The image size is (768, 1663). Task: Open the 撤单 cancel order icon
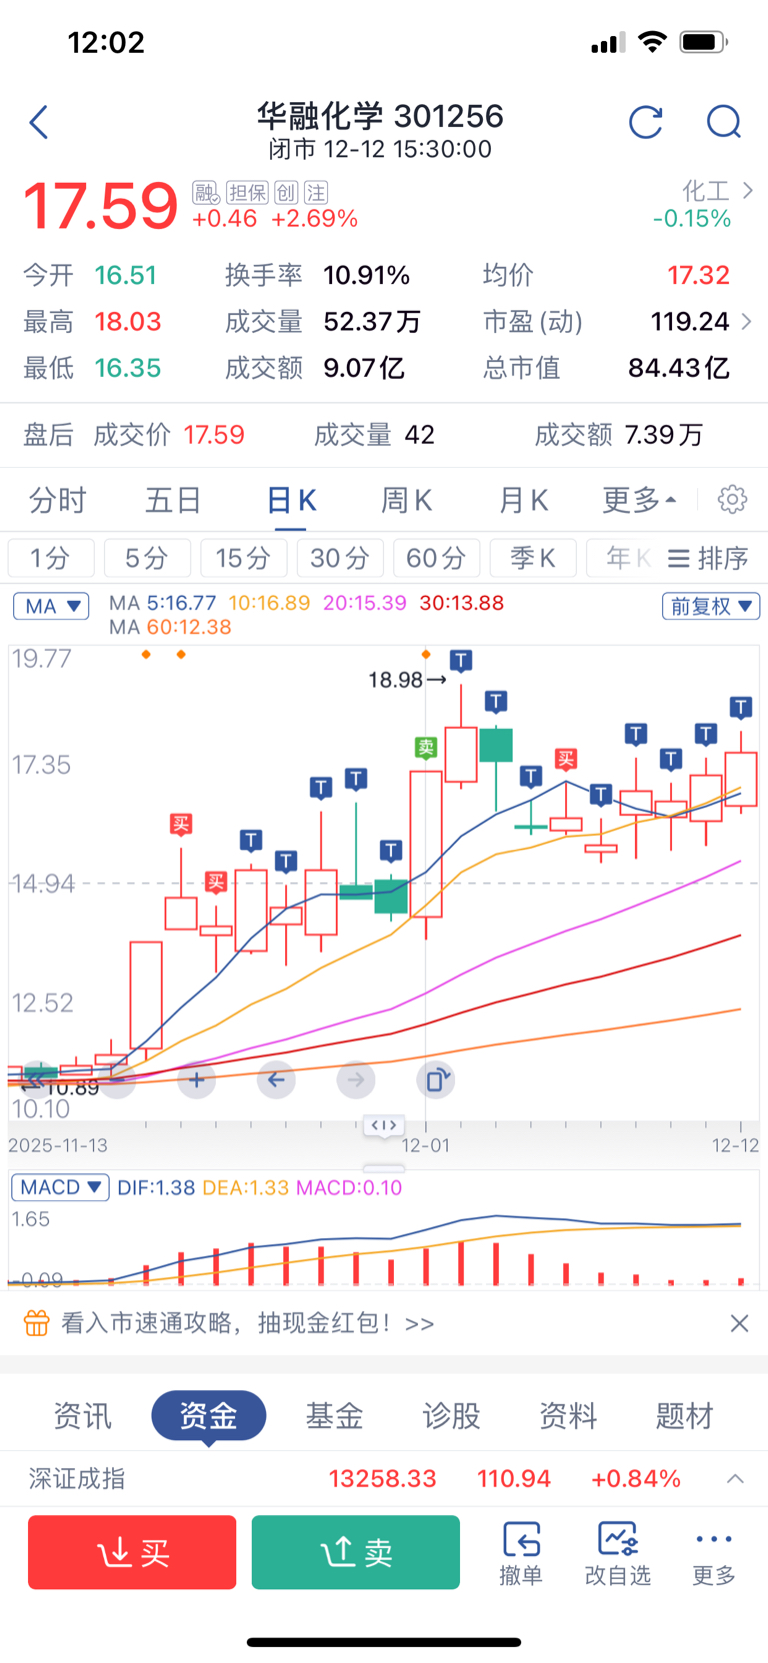coord(521,1552)
